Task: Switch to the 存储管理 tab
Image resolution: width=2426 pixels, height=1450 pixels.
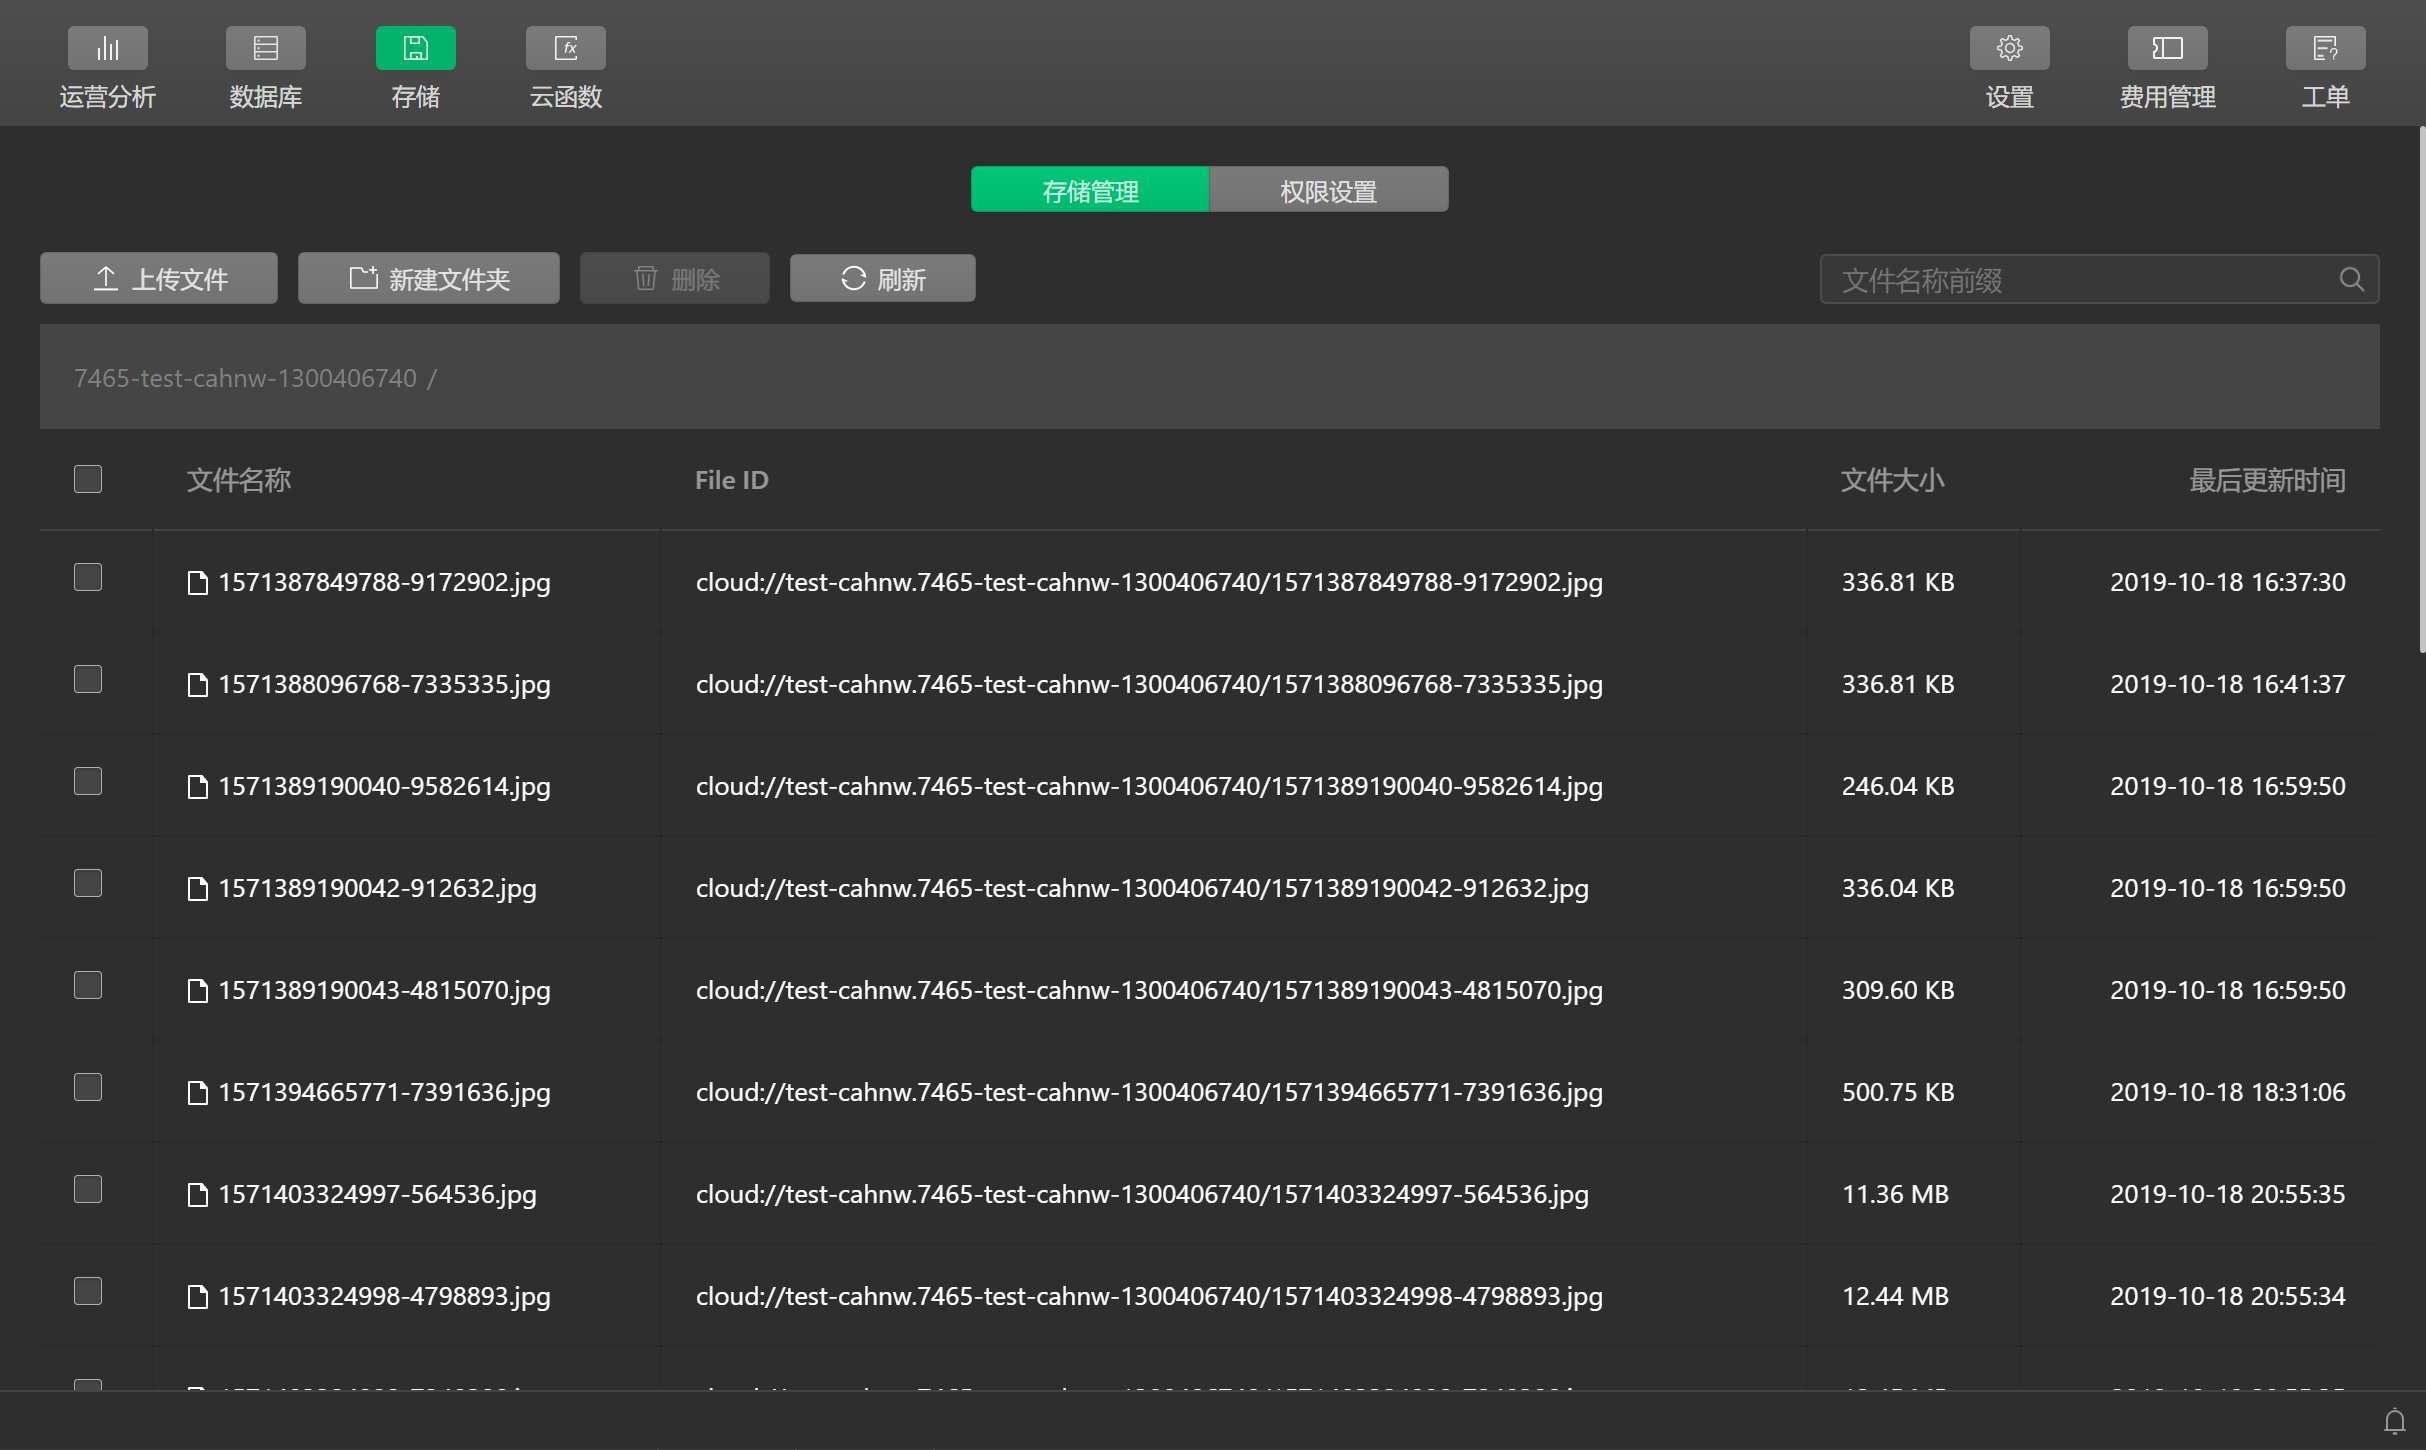Action: click(x=1090, y=190)
